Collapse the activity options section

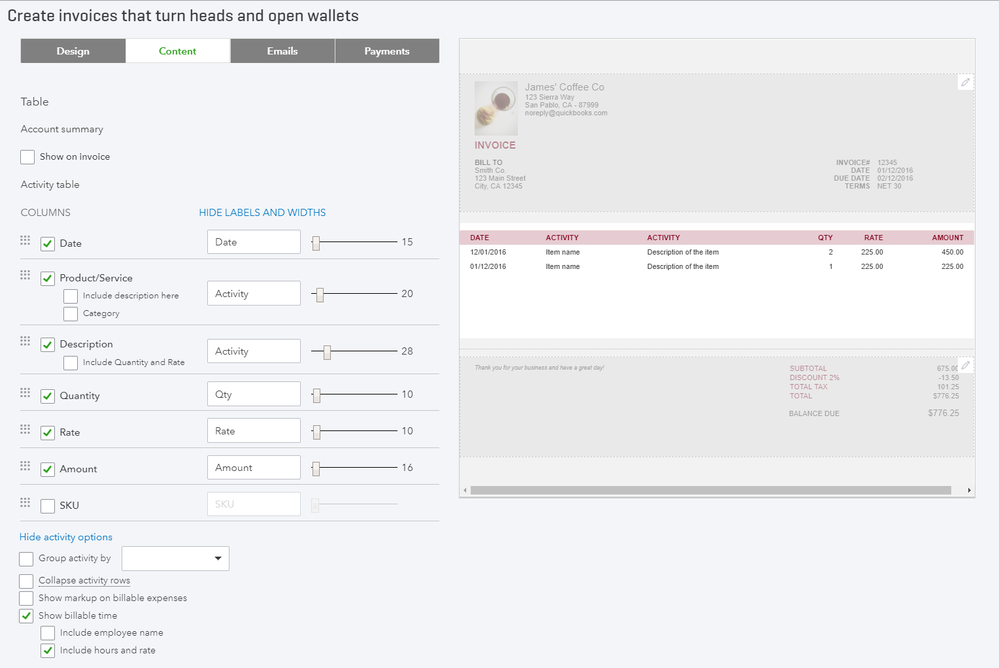pos(65,536)
